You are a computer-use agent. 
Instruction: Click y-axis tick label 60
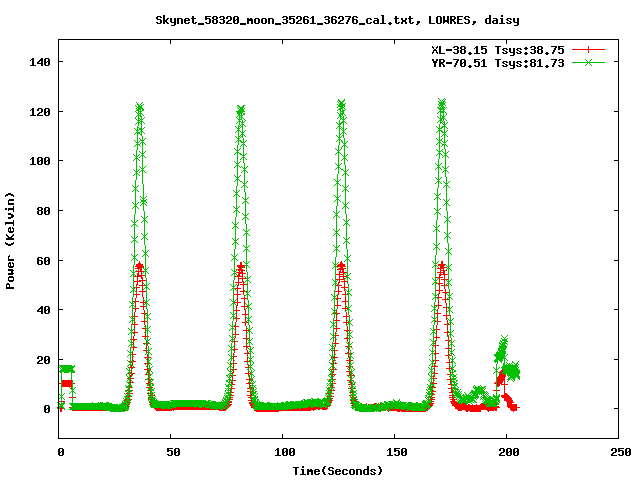(43, 261)
